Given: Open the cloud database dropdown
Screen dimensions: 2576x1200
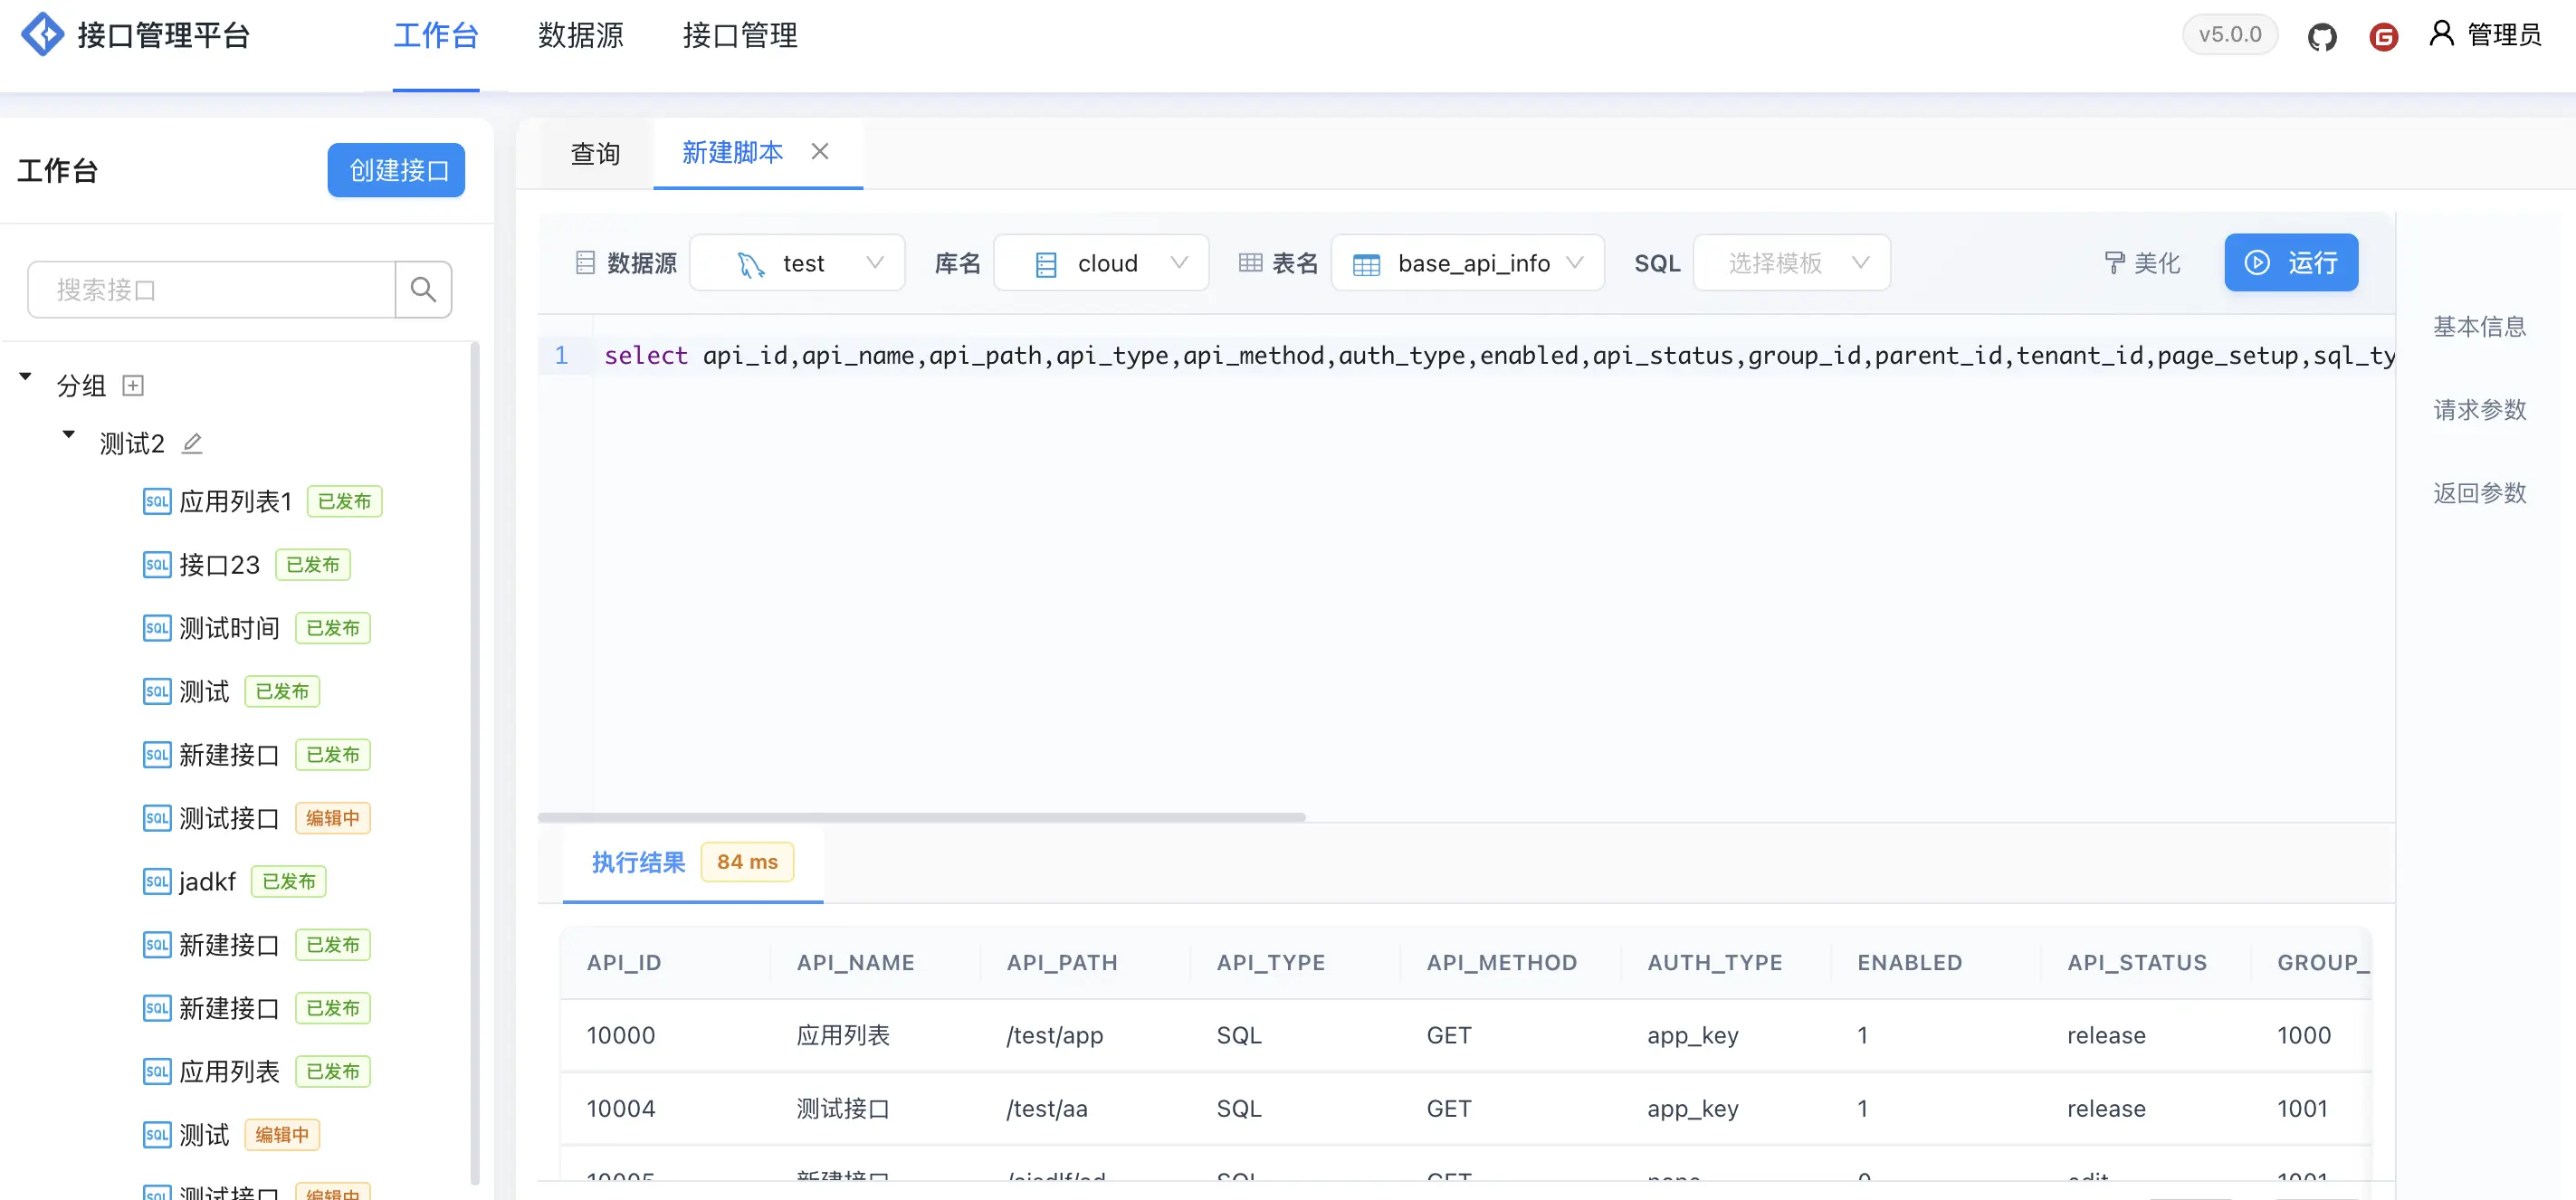Looking at the screenshot, I should [x=1101, y=263].
